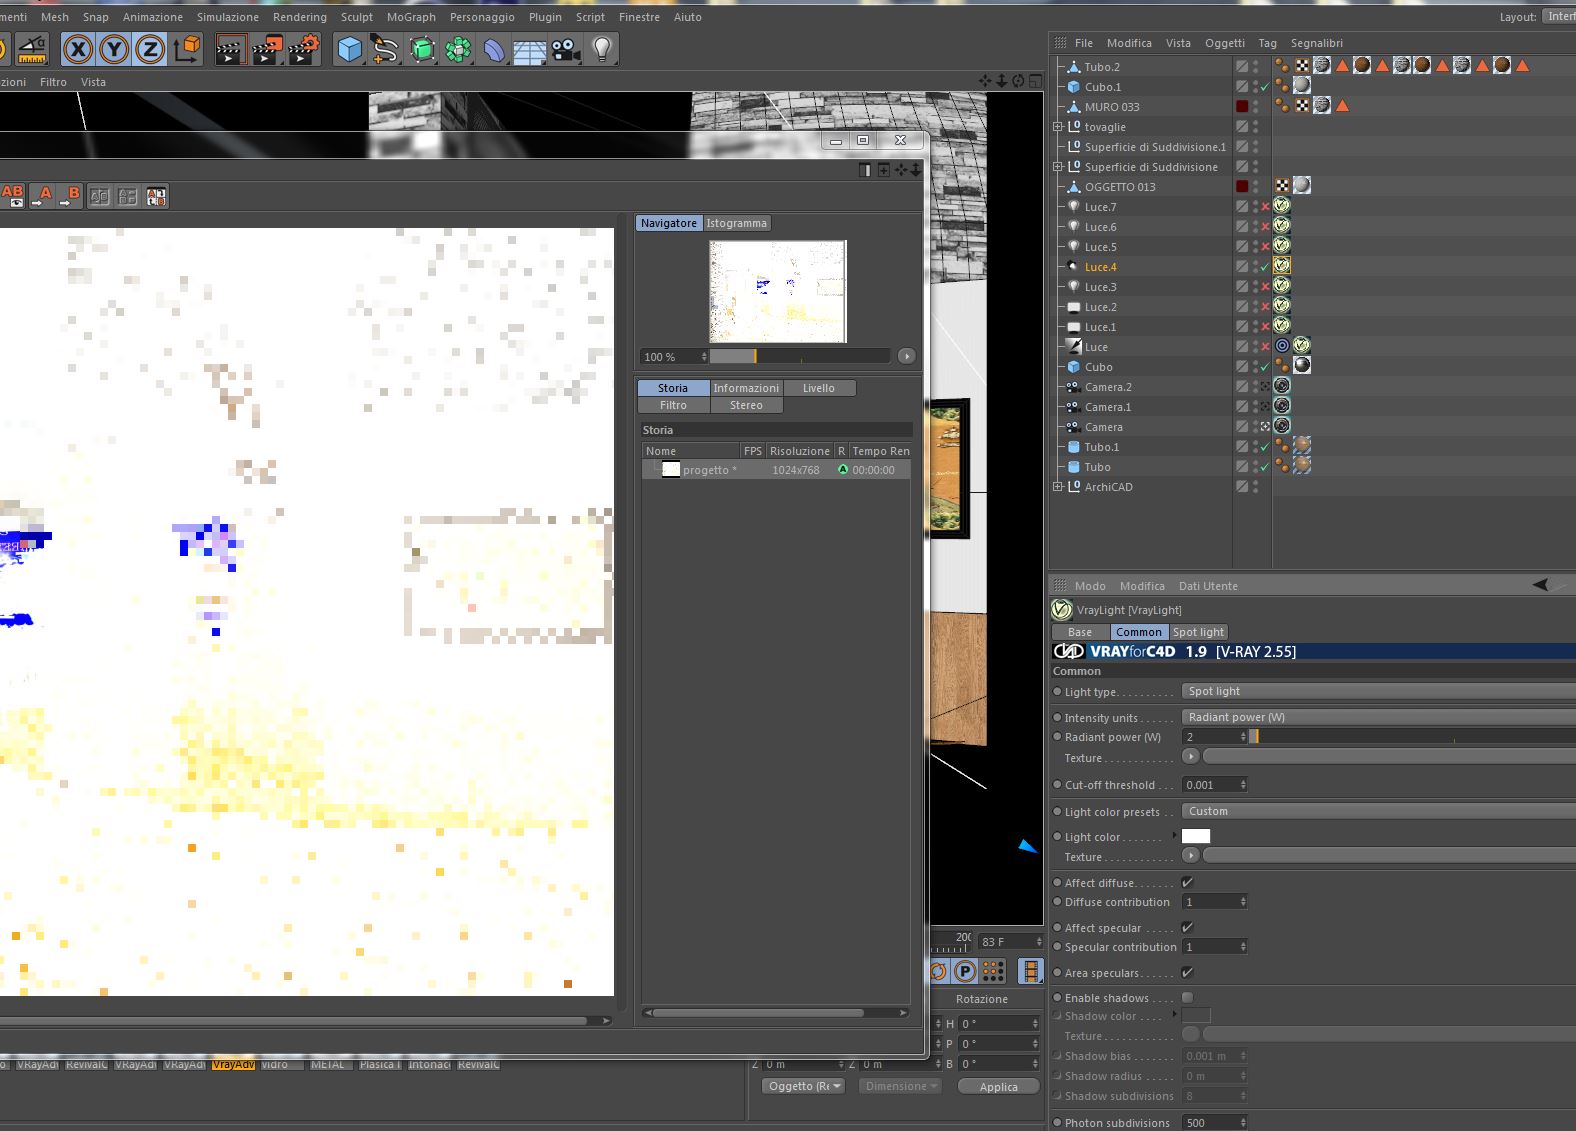Click the light bulb icon in toolbar
This screenshot has height=1131, width=1576.
602,49
